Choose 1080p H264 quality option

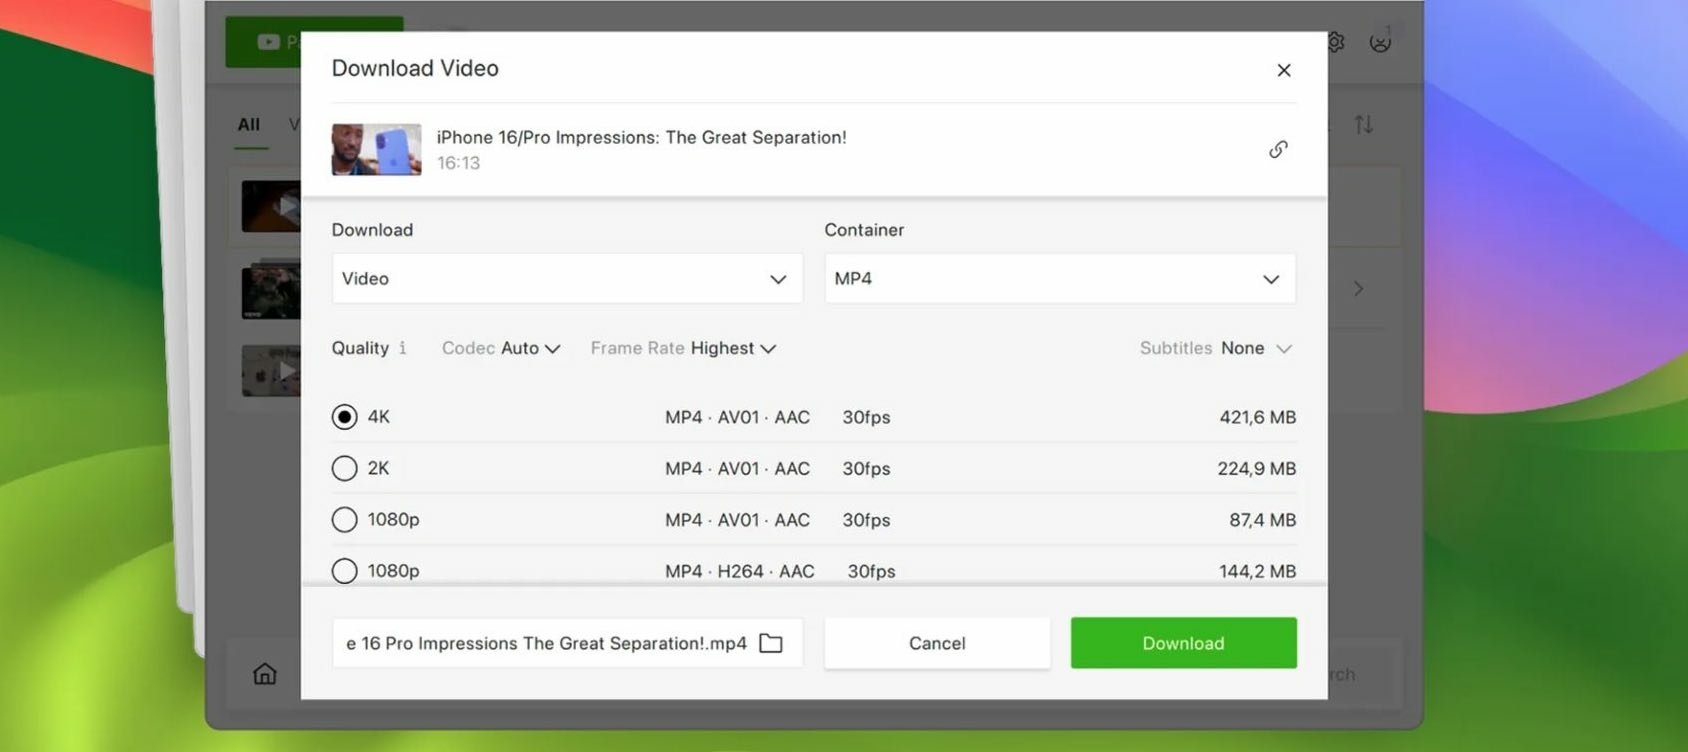tap(344, 571)
